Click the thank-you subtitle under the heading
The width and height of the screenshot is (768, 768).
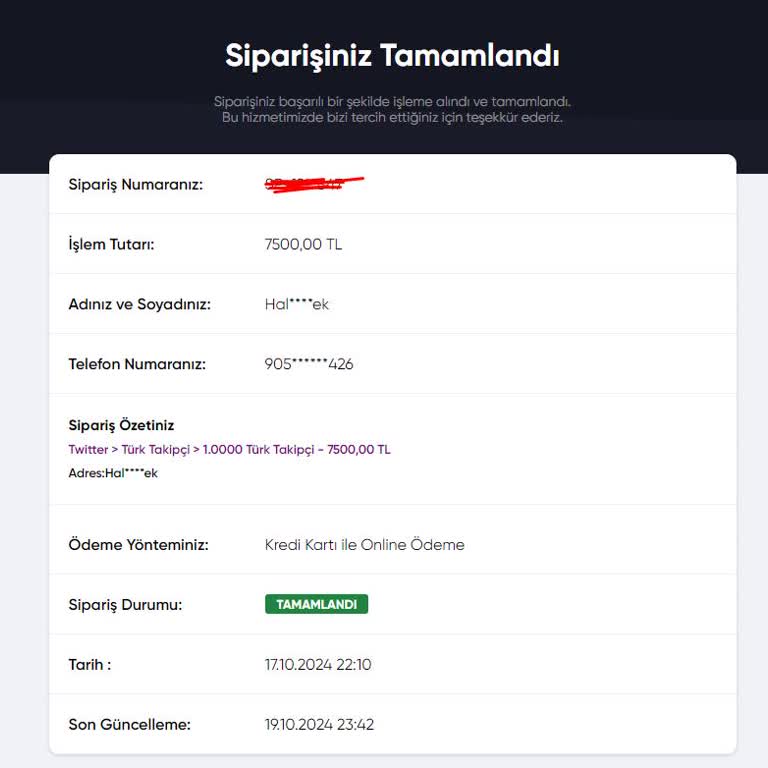pyautogui.click(x=392, y=109)
